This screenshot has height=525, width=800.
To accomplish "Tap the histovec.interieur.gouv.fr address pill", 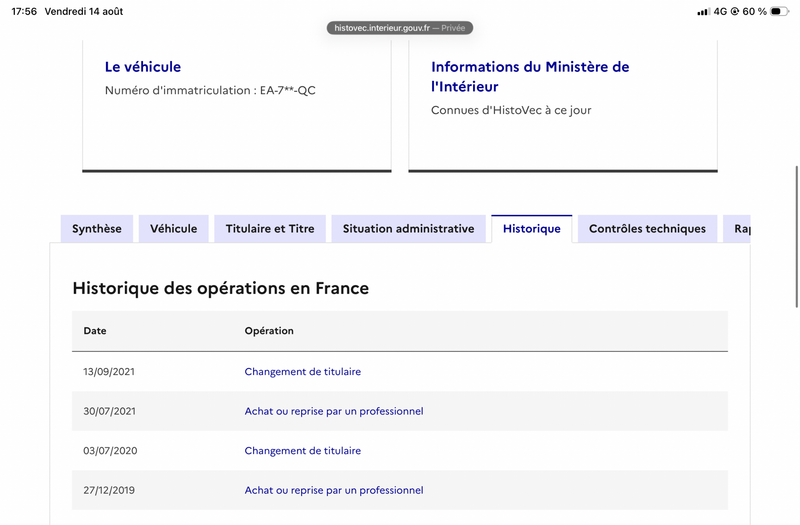I will (x=400, y=28).
